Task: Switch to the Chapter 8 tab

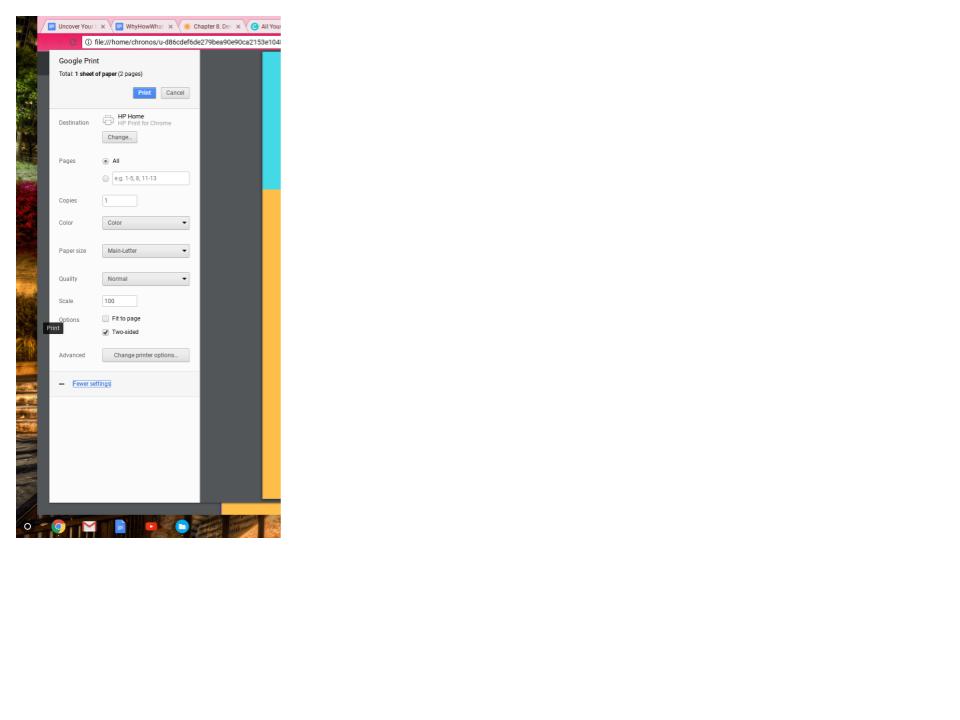Action: (211, 26)
